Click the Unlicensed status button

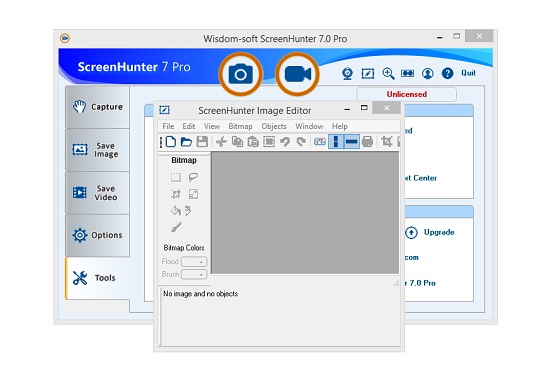point(407,94)
